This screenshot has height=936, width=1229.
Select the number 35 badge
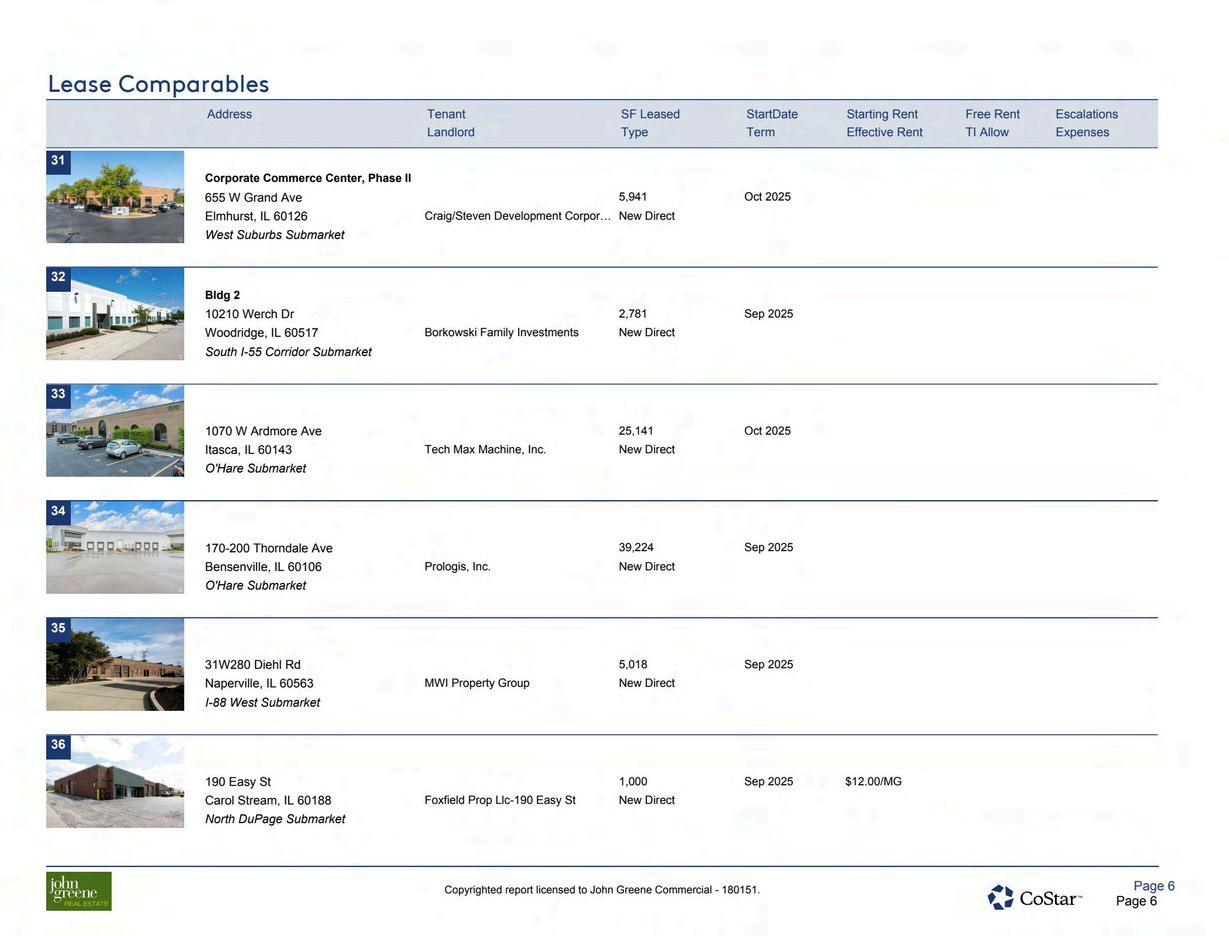[x=58, y=629]
